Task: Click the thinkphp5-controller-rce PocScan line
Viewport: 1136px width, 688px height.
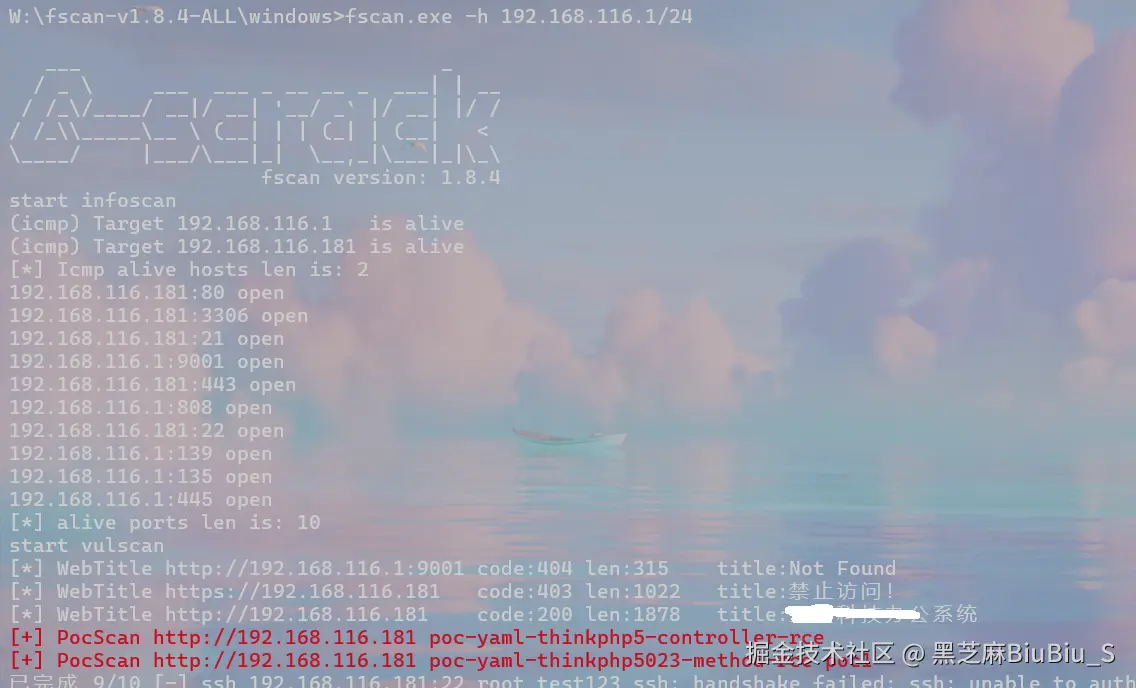Action: tap(417, 638)
